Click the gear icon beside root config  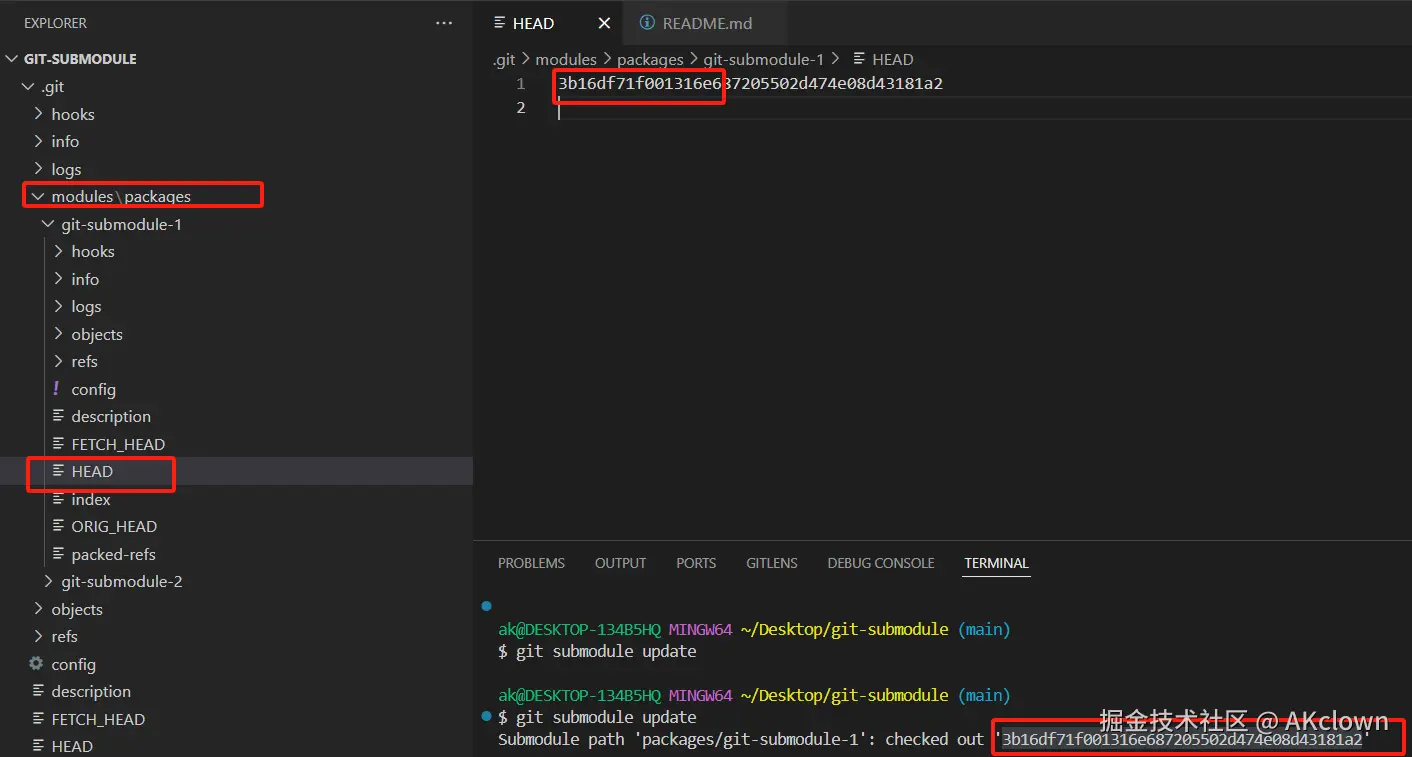click(36, 664)
